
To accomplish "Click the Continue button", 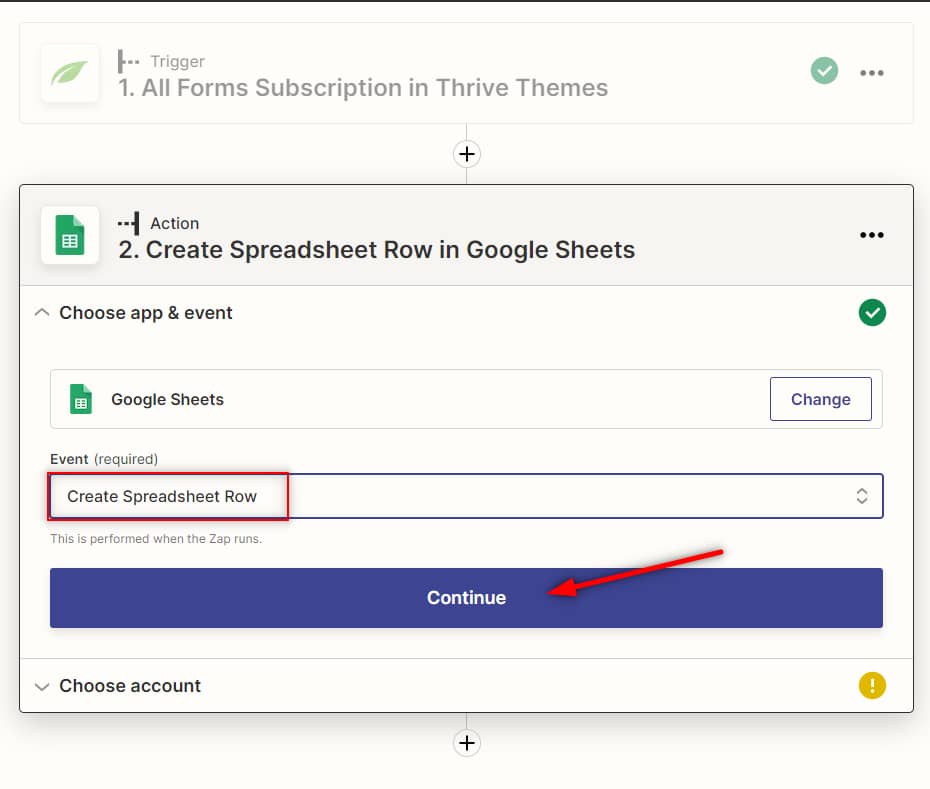I will point(466,598).
